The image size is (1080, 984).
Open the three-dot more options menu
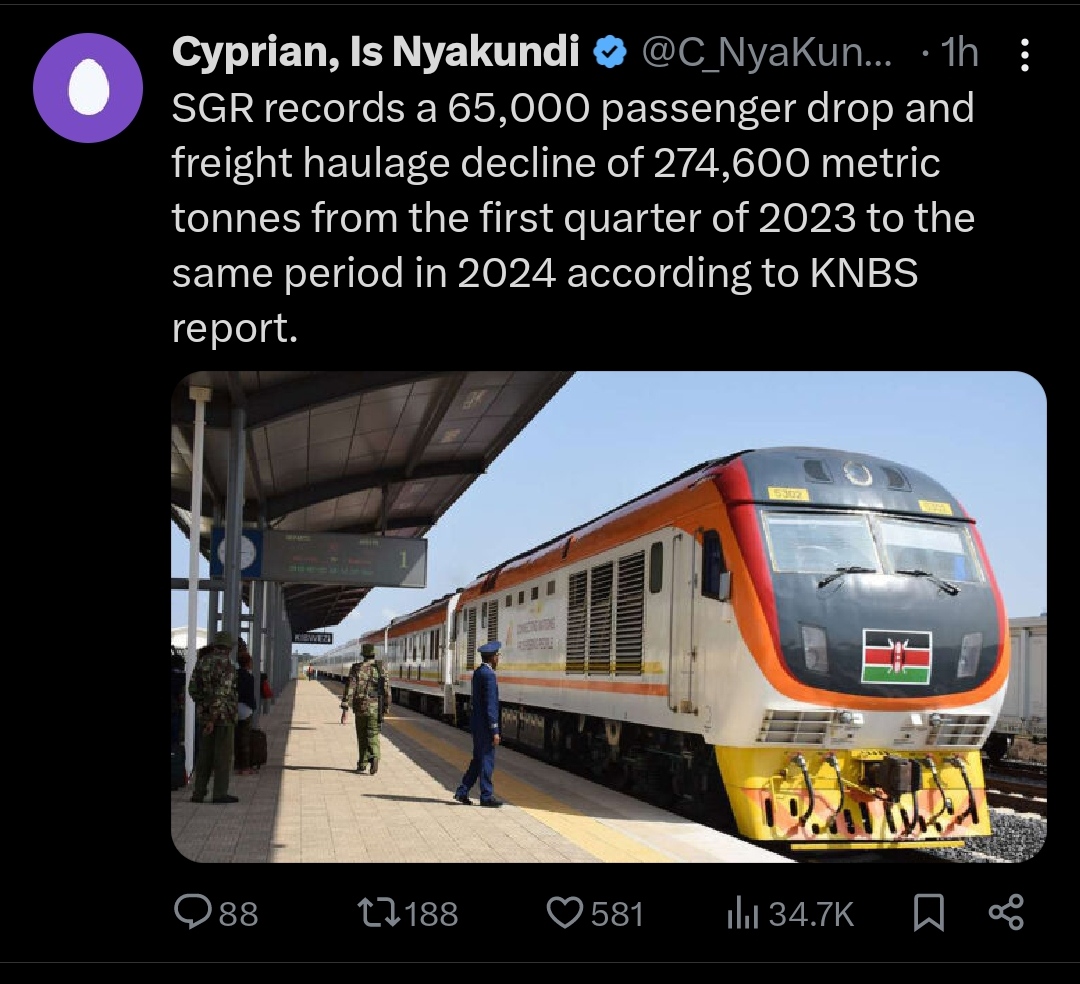click(1024, 56)
